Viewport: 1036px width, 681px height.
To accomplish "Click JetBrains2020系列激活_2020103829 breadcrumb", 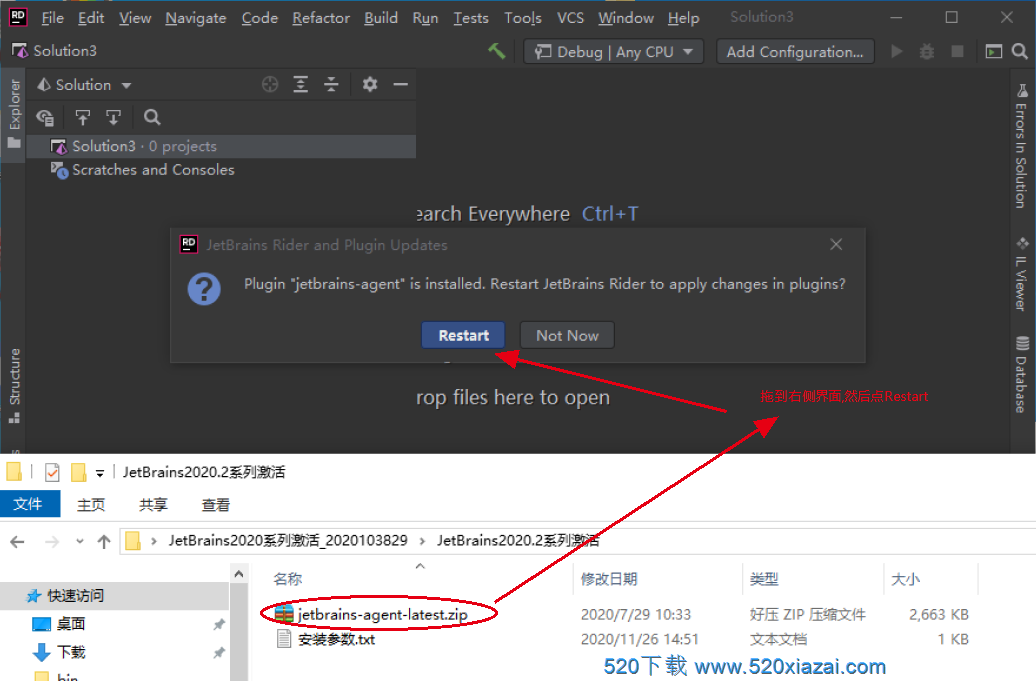I will click(x=288, y=540).
